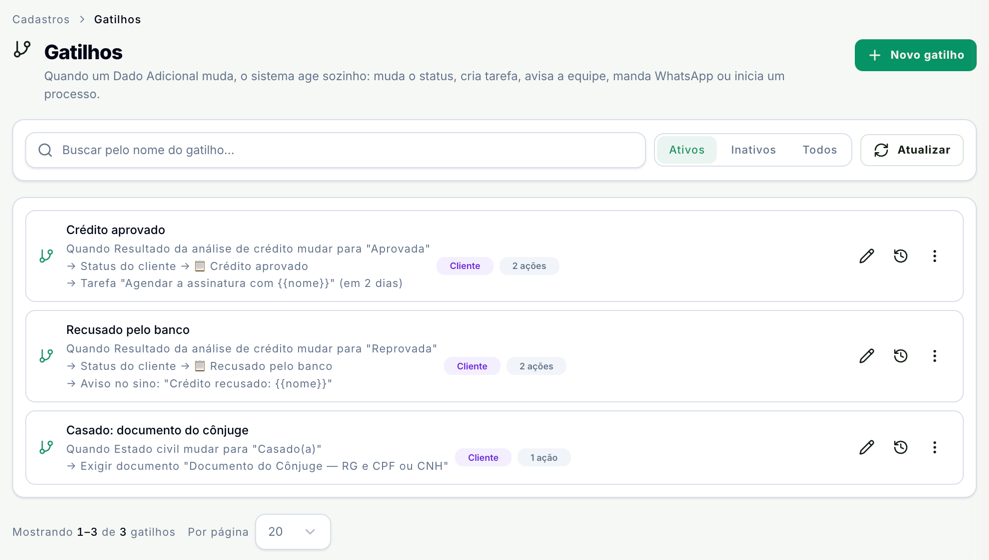Click branch icon of Recusado pelo banco row
Image resolution: width=989 pixels, height=560 pixels.
tap(46, 356)
